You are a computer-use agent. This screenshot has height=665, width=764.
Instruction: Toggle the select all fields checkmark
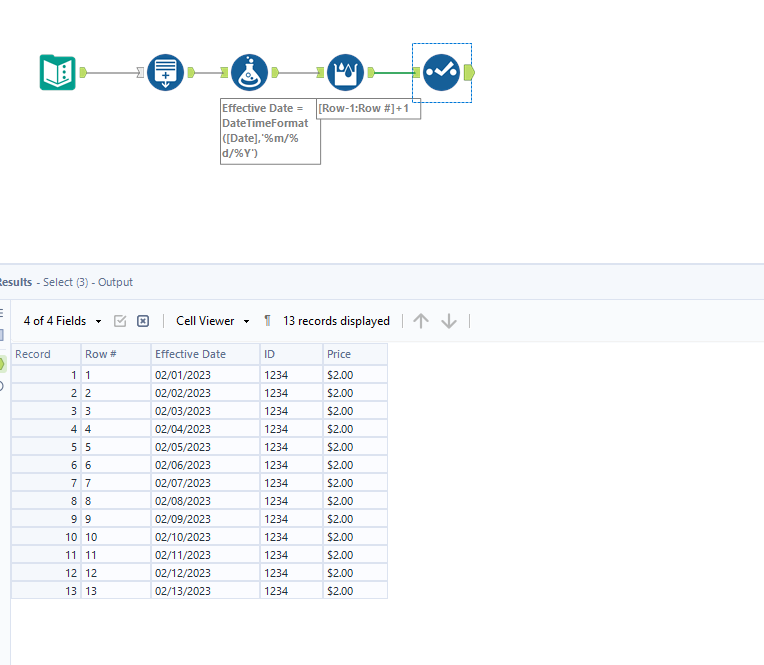tap(120, 321)
